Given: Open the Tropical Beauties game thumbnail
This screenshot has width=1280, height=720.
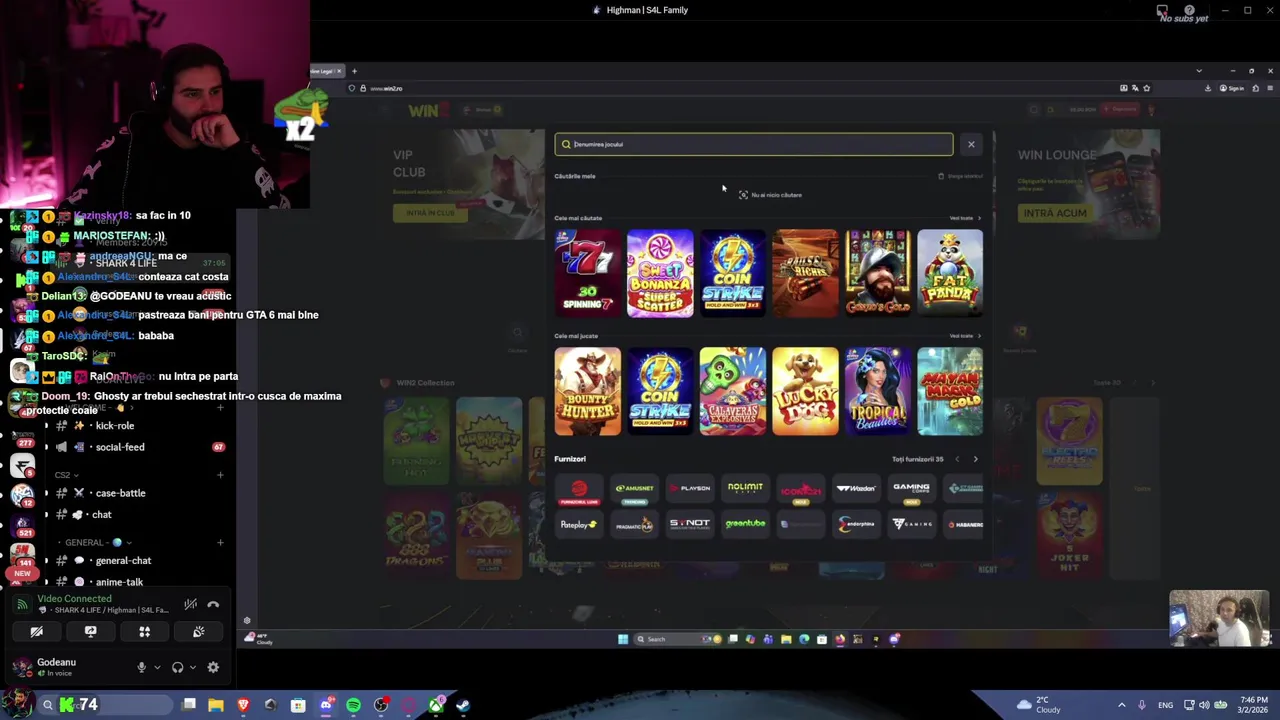Looking at the screenshot, I should click(x=878, y=391).
